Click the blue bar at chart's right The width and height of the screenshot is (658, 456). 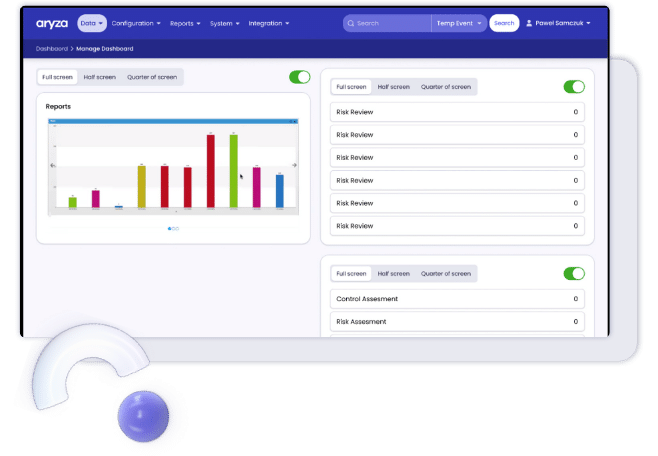279,191
